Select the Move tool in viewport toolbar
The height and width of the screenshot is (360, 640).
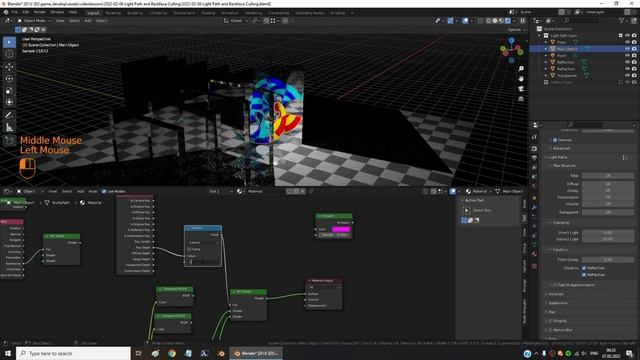click(9, 67)
